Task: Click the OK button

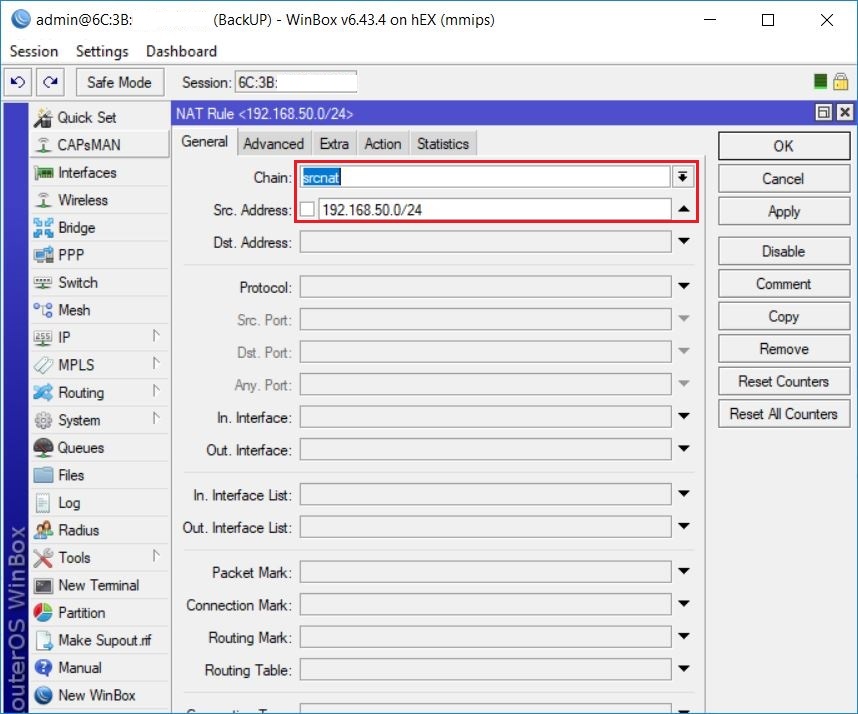Action: tap(784, 146)
